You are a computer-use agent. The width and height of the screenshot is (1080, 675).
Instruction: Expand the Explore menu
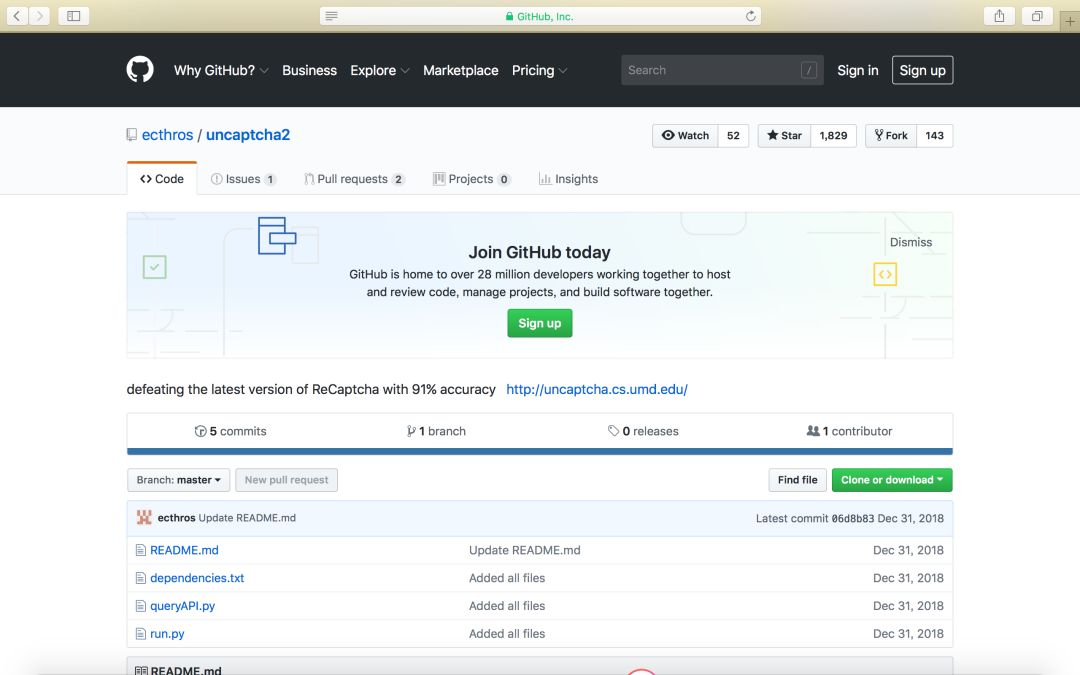coord(380,70)
